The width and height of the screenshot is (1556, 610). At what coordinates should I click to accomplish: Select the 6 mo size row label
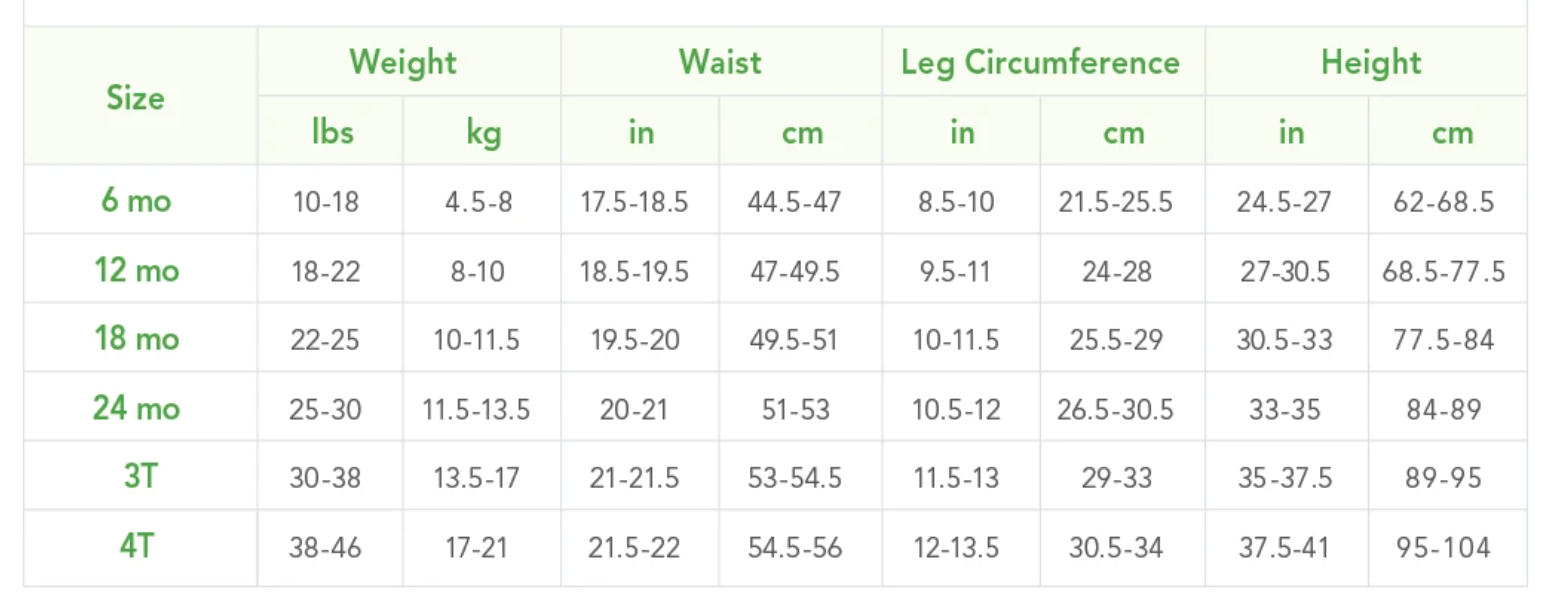pos(136,201)
